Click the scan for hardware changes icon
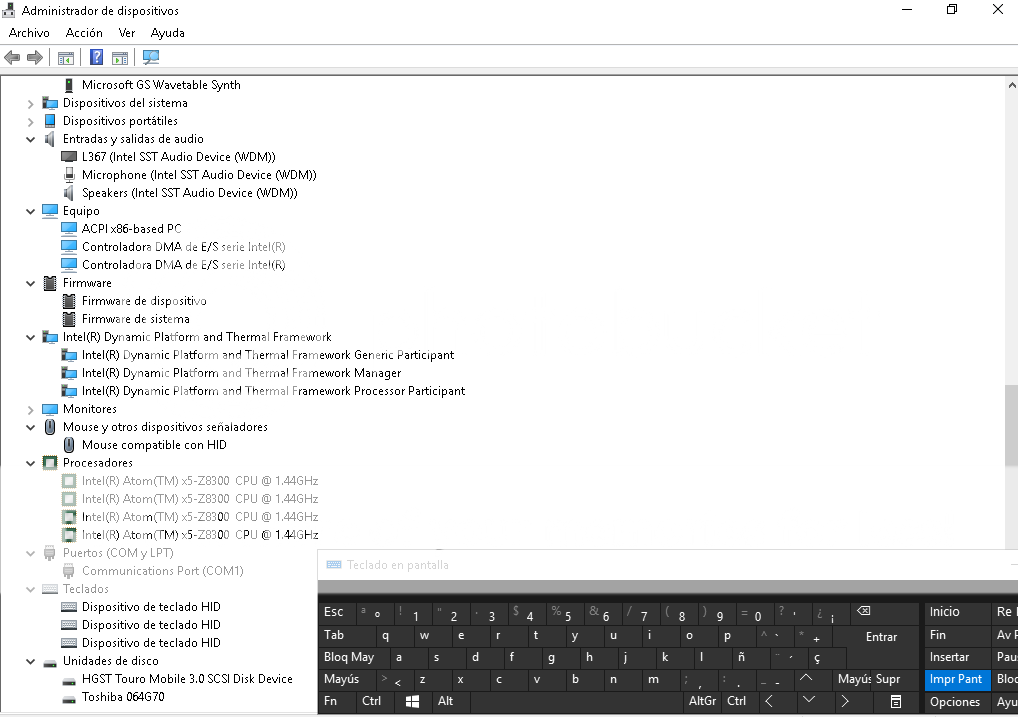This screenshot has width=1018, height=717. (x=151, y=57)
